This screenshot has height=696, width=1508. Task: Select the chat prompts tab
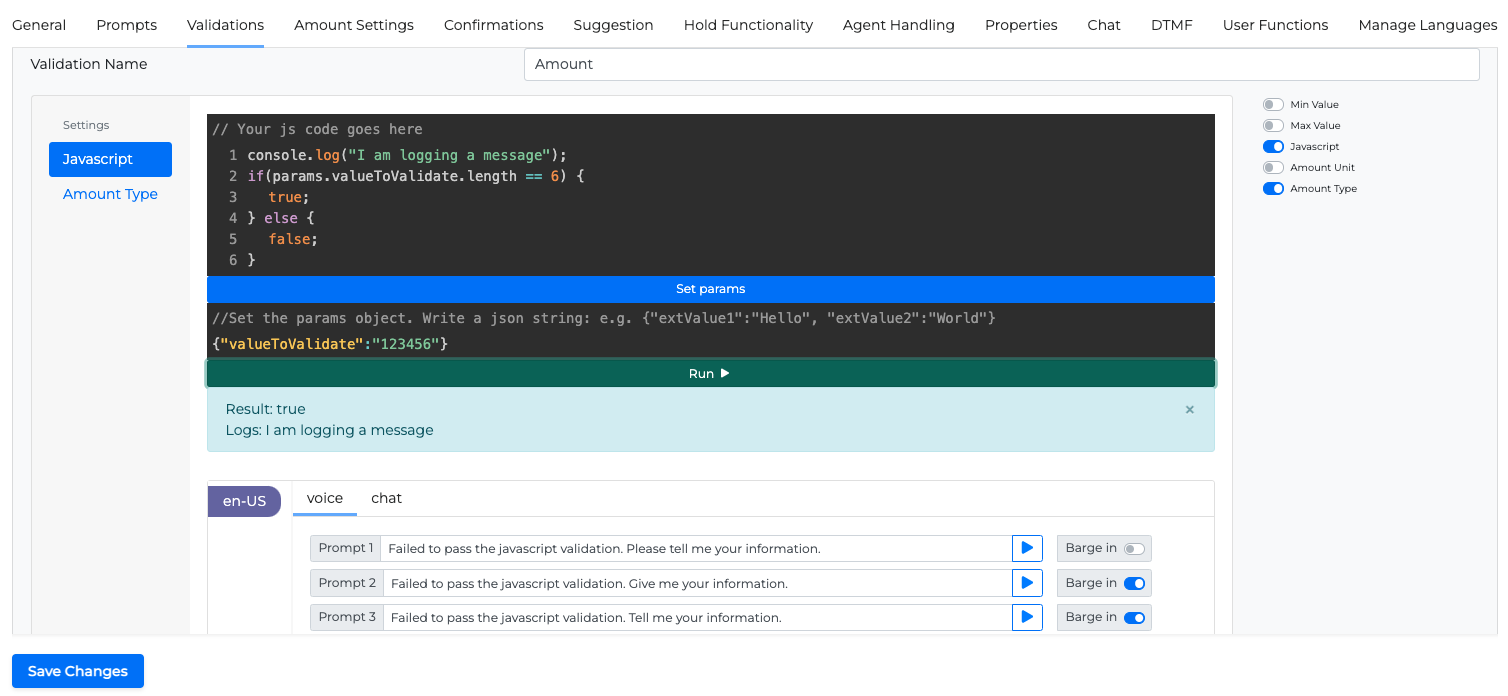pyautogui.click(x=386, y=498)
